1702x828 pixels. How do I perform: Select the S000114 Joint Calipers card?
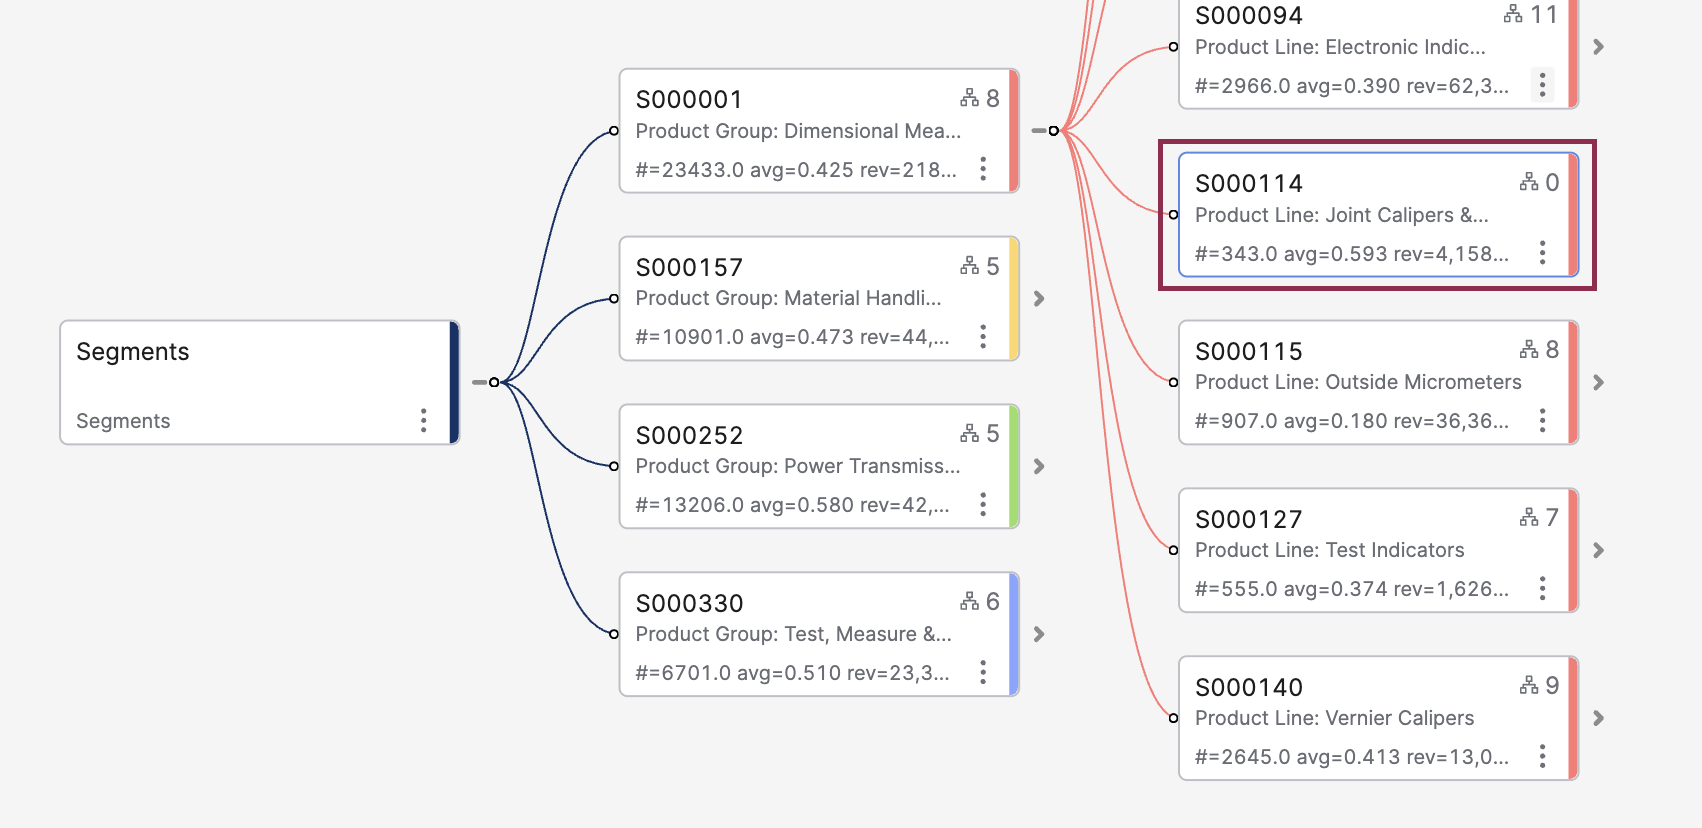pyautogui.click(x=1350, y=215)
